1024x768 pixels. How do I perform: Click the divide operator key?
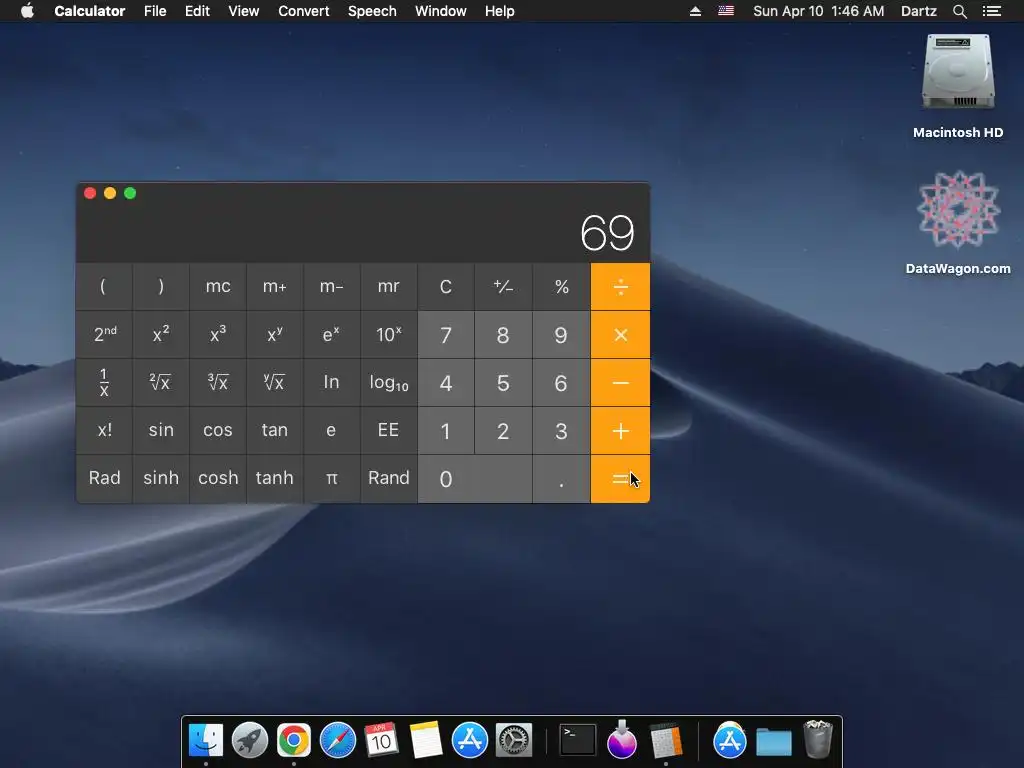(620, 287)
